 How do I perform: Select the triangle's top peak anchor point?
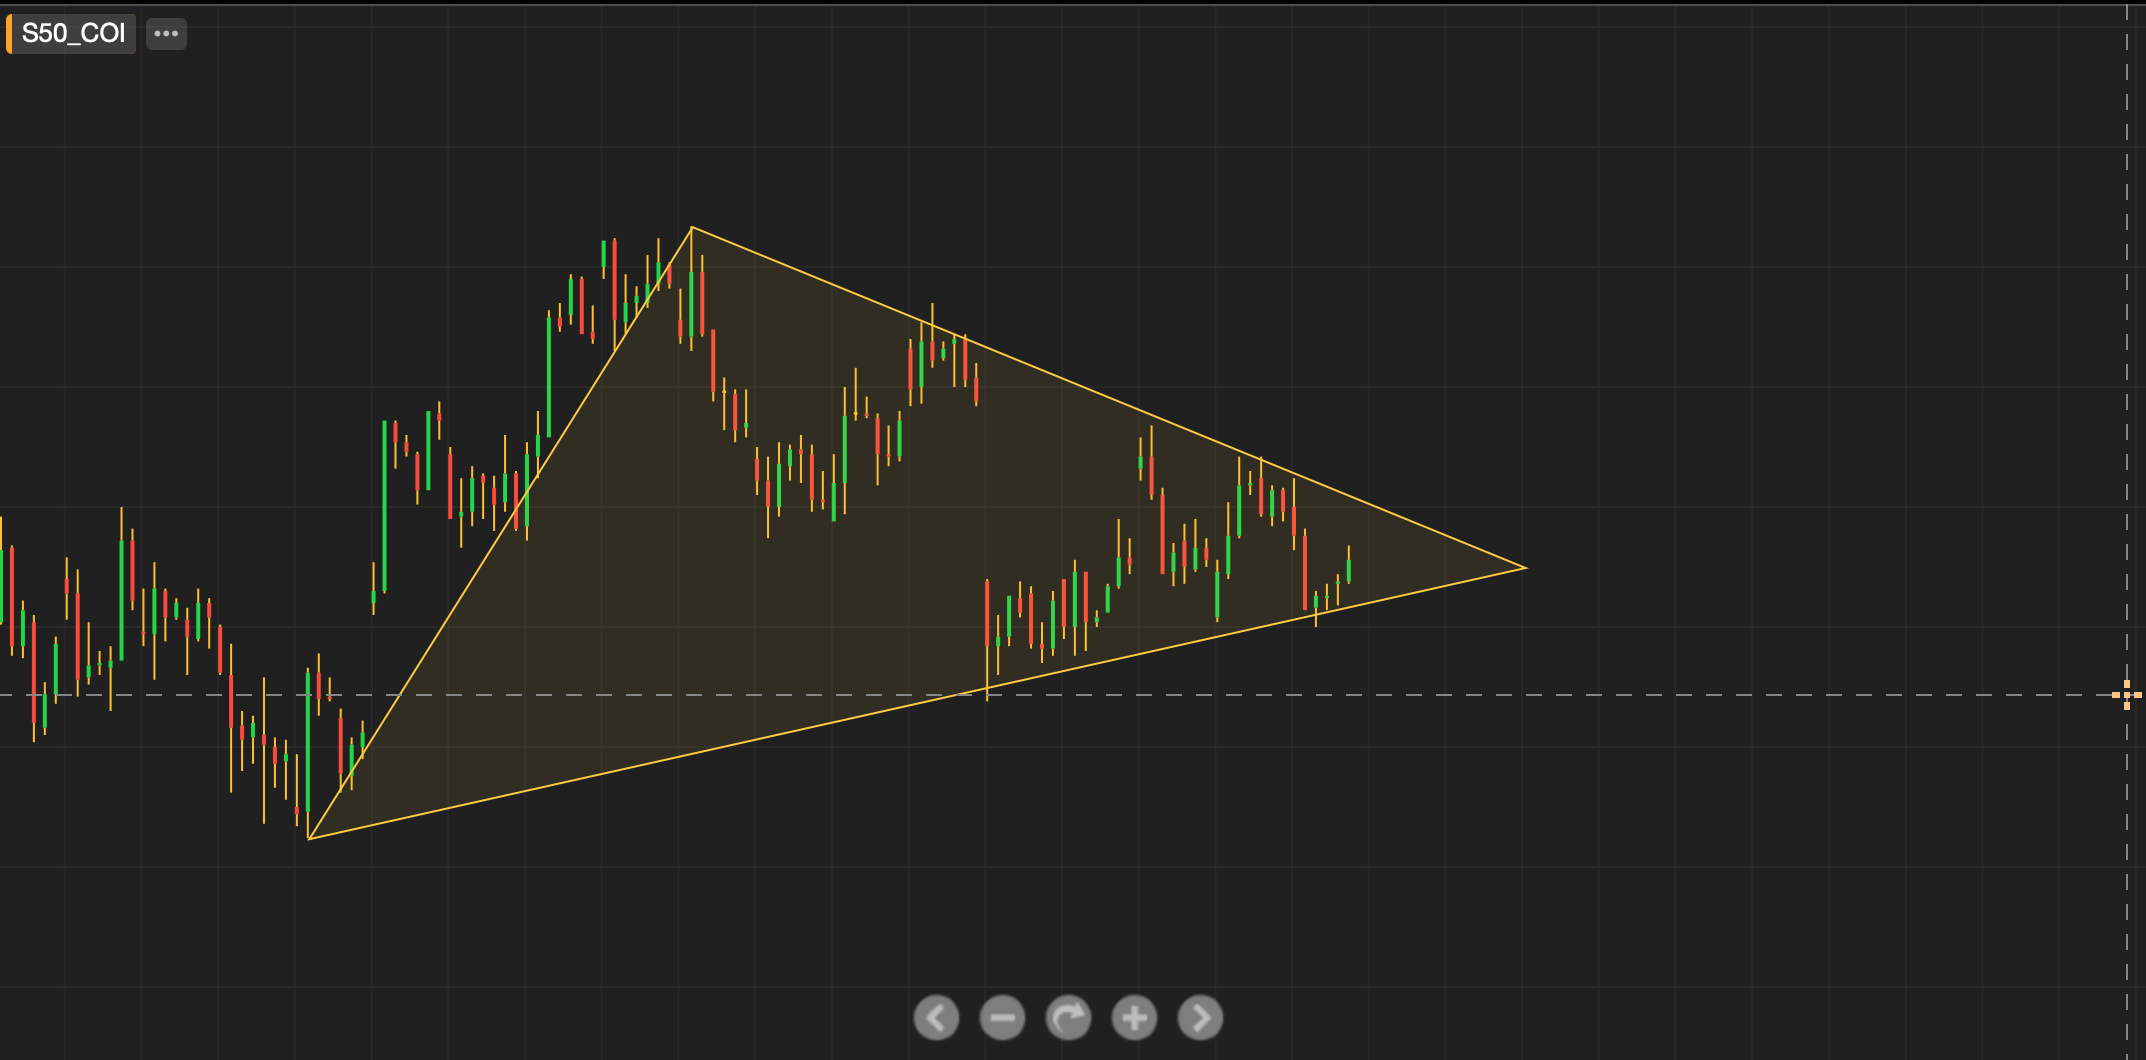pos(691,228)
